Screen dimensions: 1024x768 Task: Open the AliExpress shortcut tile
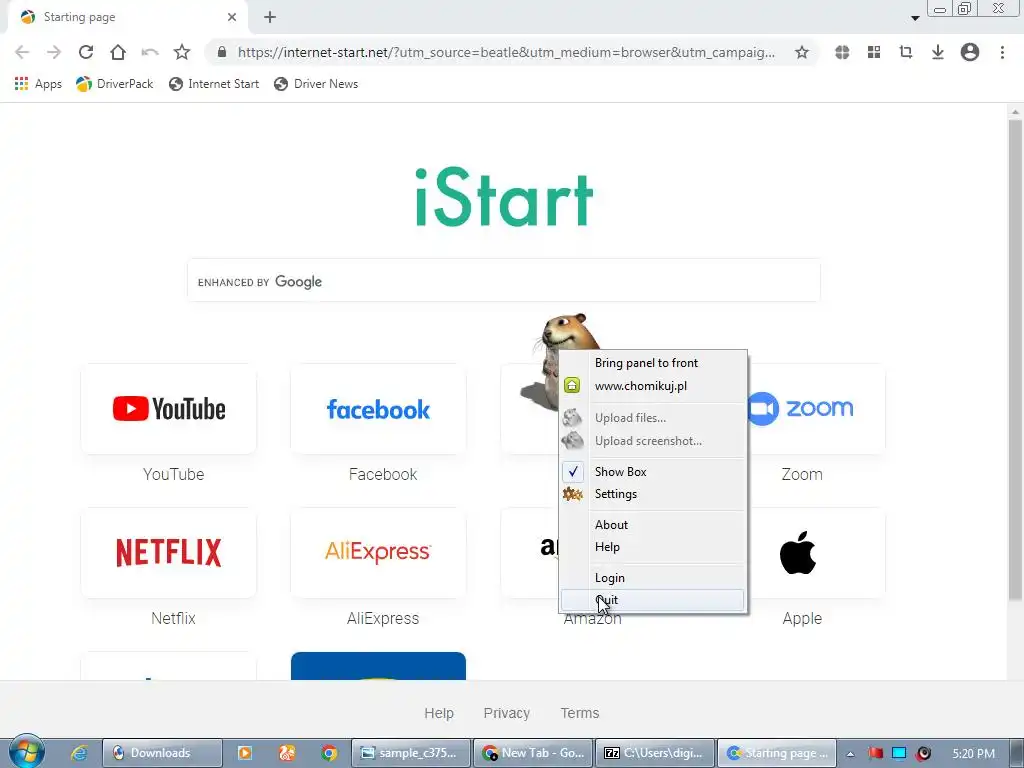coord(378,552)
